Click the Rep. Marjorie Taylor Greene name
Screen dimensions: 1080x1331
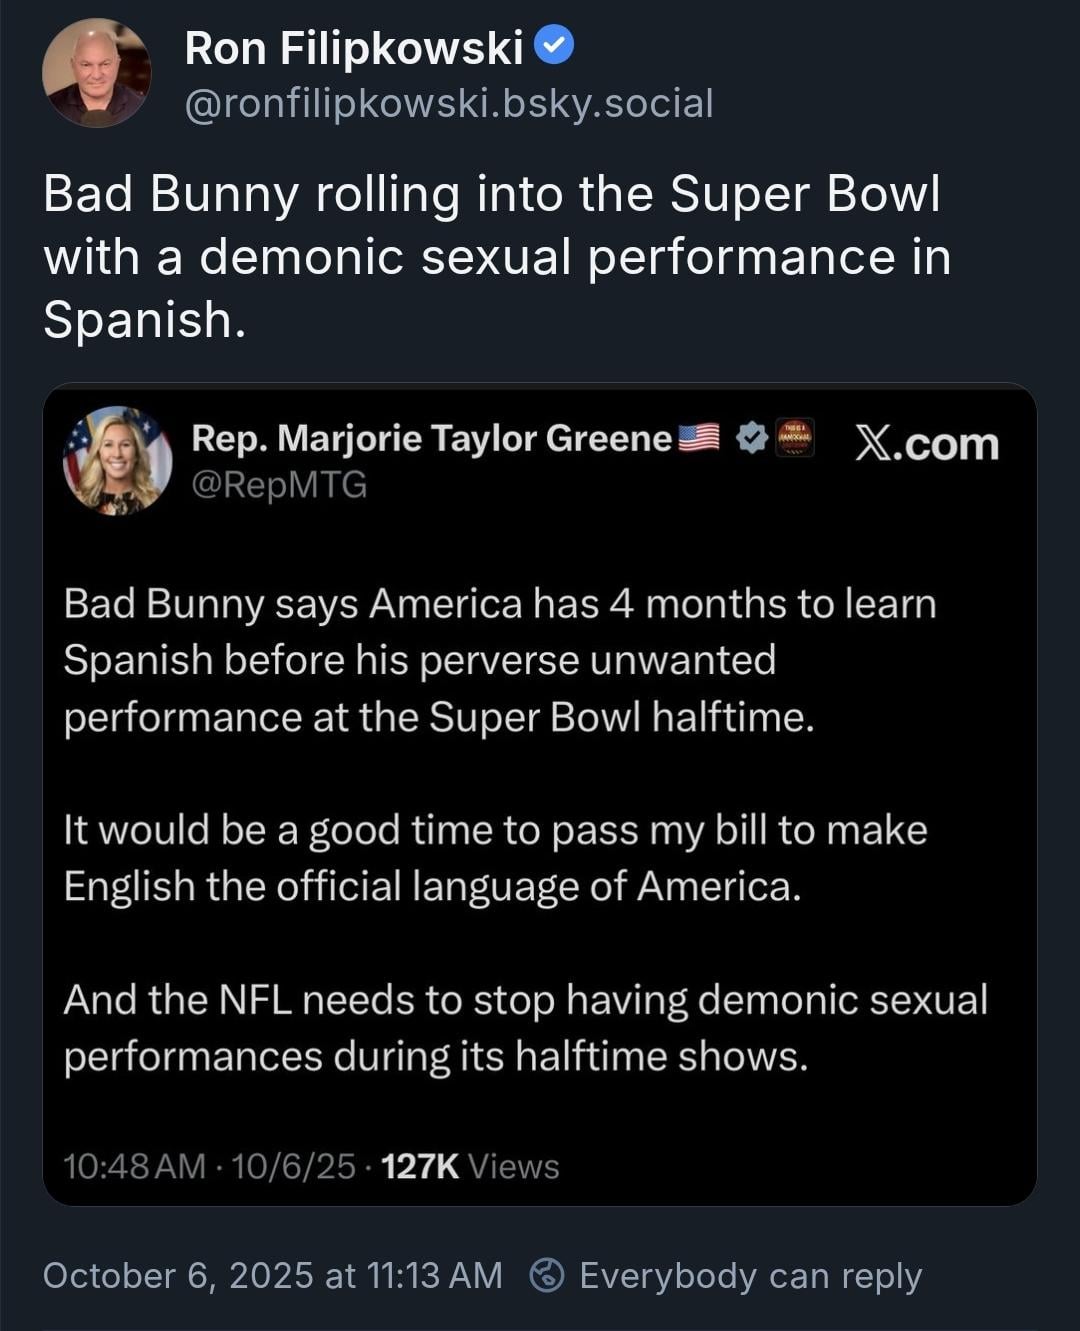(x=431, y=438)
